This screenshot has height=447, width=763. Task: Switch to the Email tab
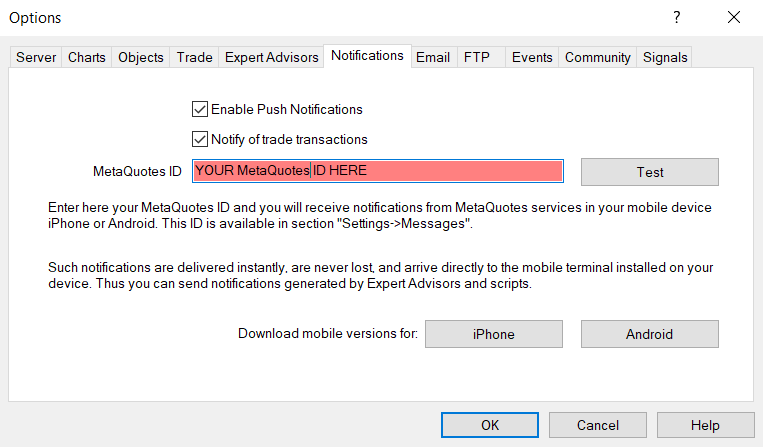pos(433,57)
